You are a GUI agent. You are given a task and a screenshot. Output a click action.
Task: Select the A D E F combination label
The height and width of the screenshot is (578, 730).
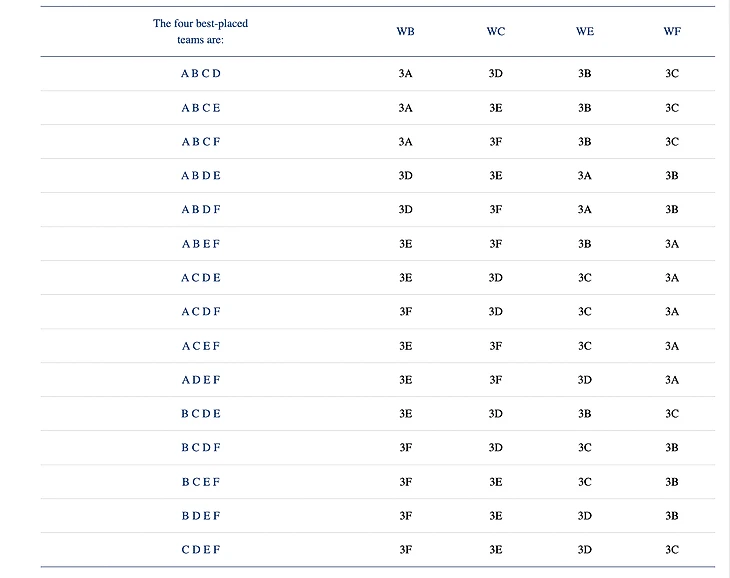pyautogui.click(x=201, y=380)
